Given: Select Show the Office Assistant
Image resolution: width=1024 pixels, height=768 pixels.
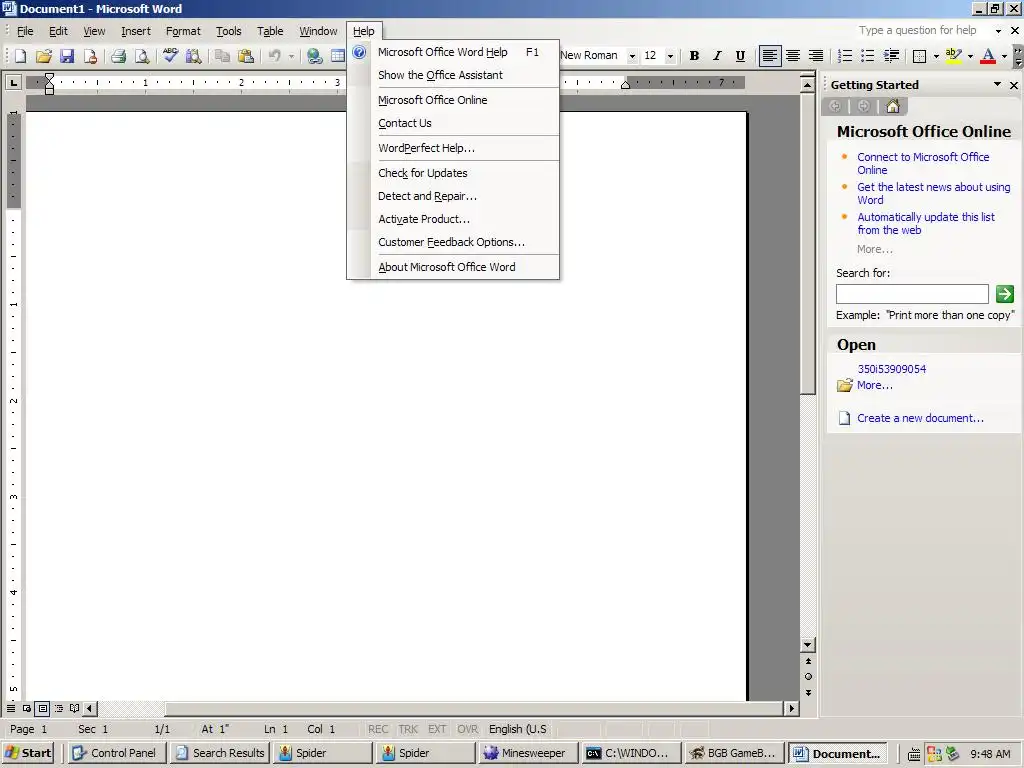Looking at the screenshot, I should (453, 75).
